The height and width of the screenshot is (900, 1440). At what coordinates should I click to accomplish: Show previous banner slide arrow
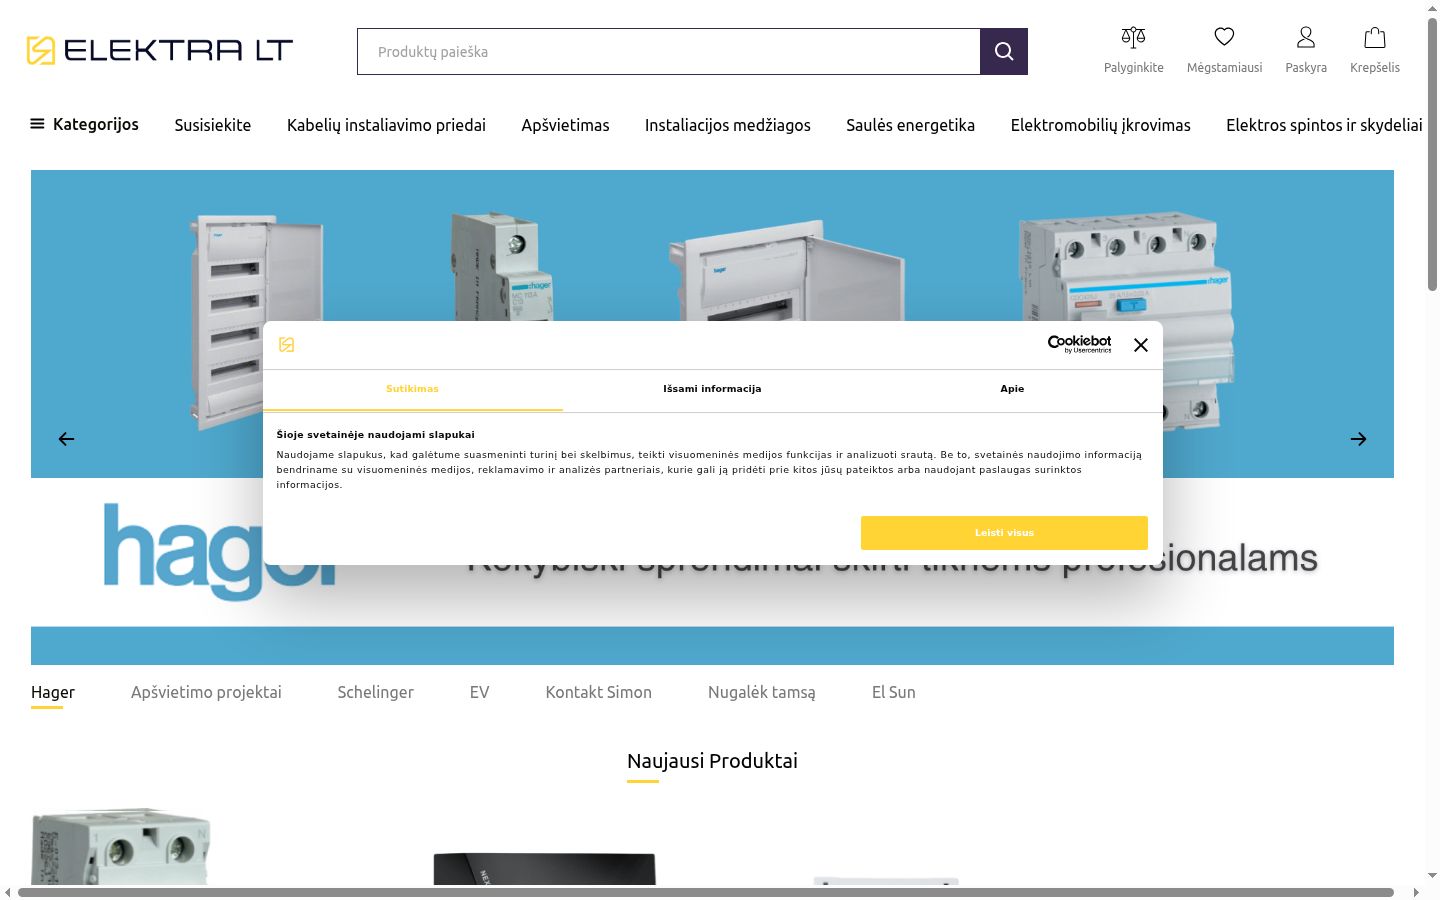click(66, 439)
